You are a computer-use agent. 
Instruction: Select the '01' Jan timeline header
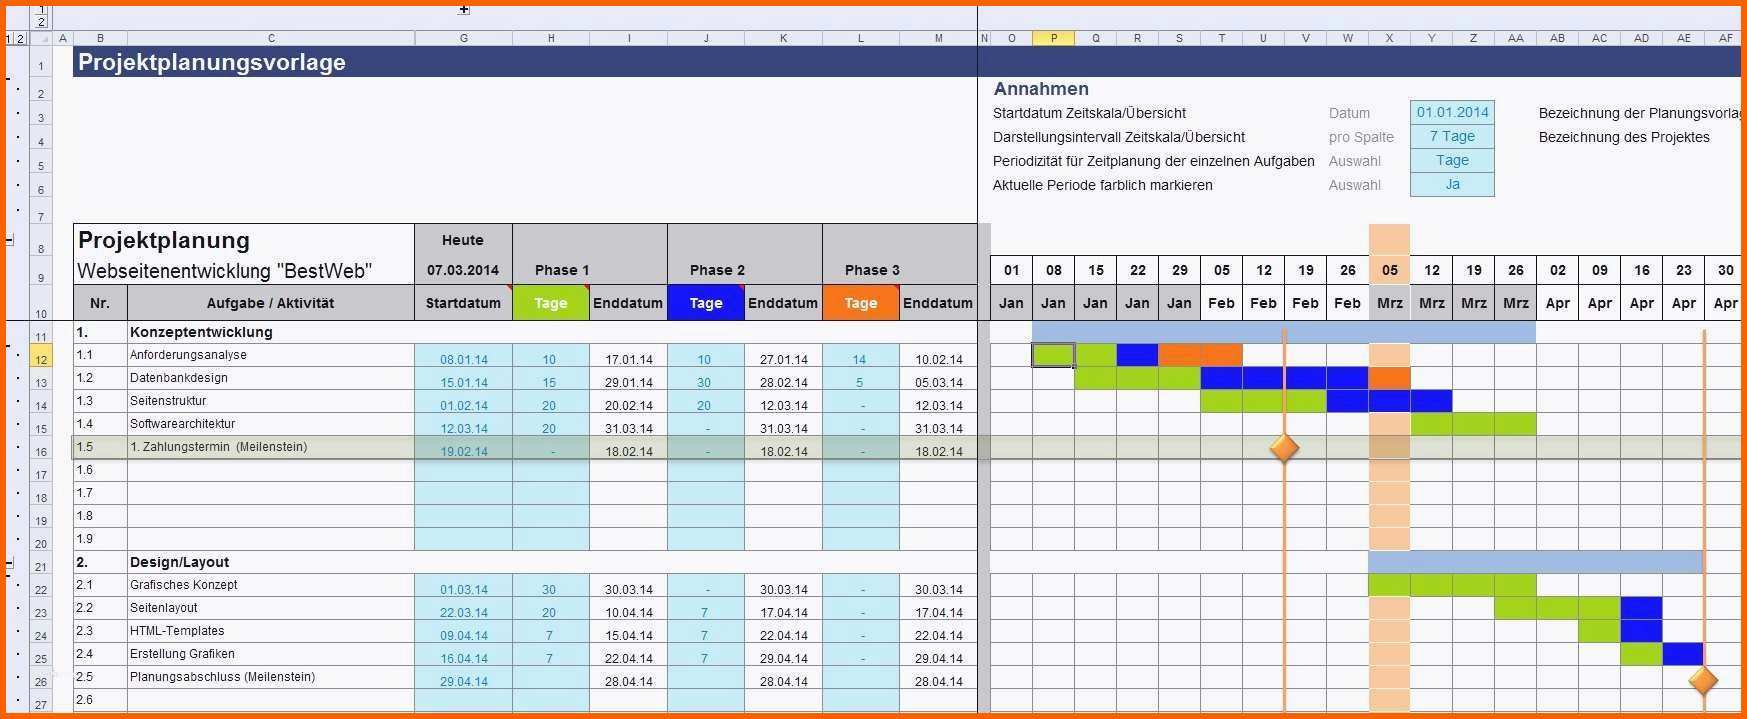1011,270
